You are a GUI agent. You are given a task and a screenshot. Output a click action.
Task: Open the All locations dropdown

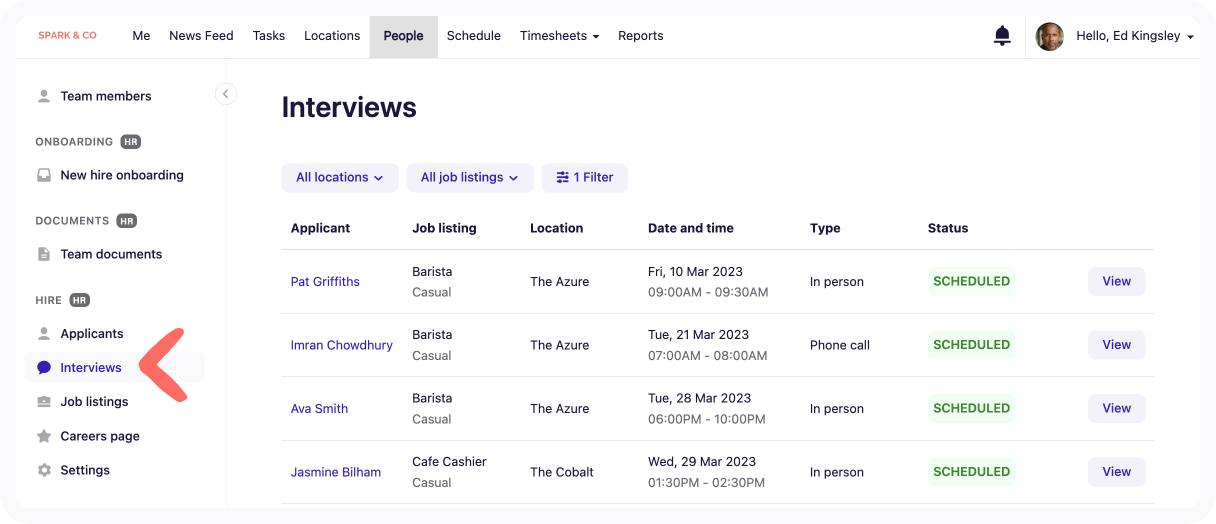click(x=339, y=178)
